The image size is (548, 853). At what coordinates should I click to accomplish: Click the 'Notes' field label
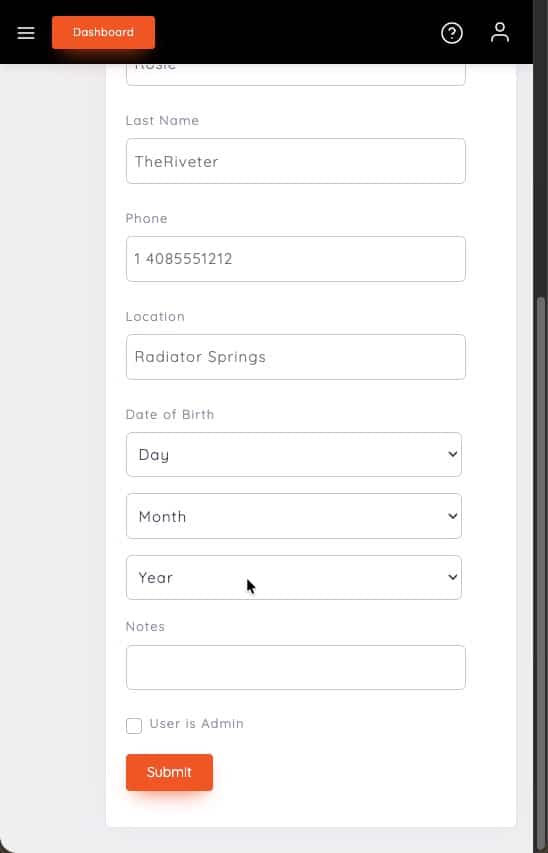coord(145,627)
